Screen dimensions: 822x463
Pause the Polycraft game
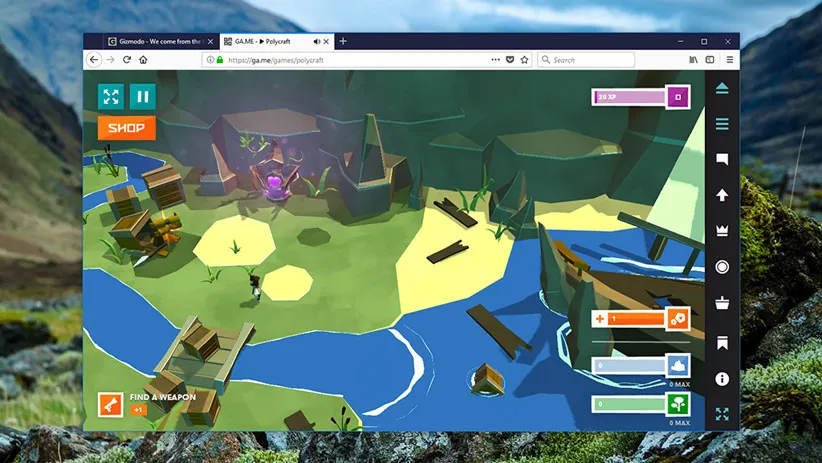point(142,97)
